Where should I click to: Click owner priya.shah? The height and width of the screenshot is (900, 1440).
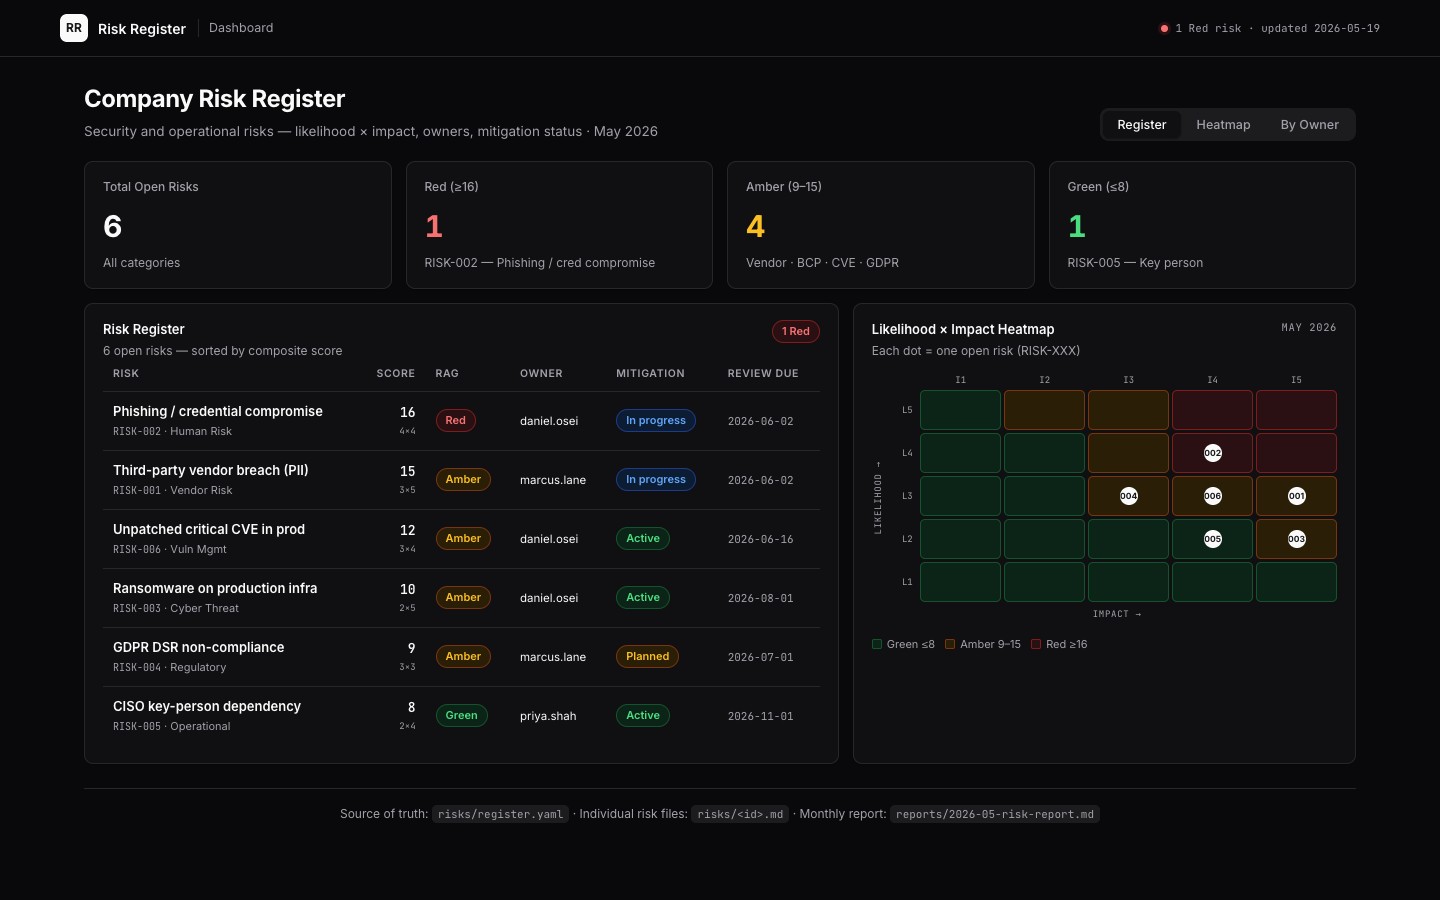pyautogui.click(x=548, y=716)
